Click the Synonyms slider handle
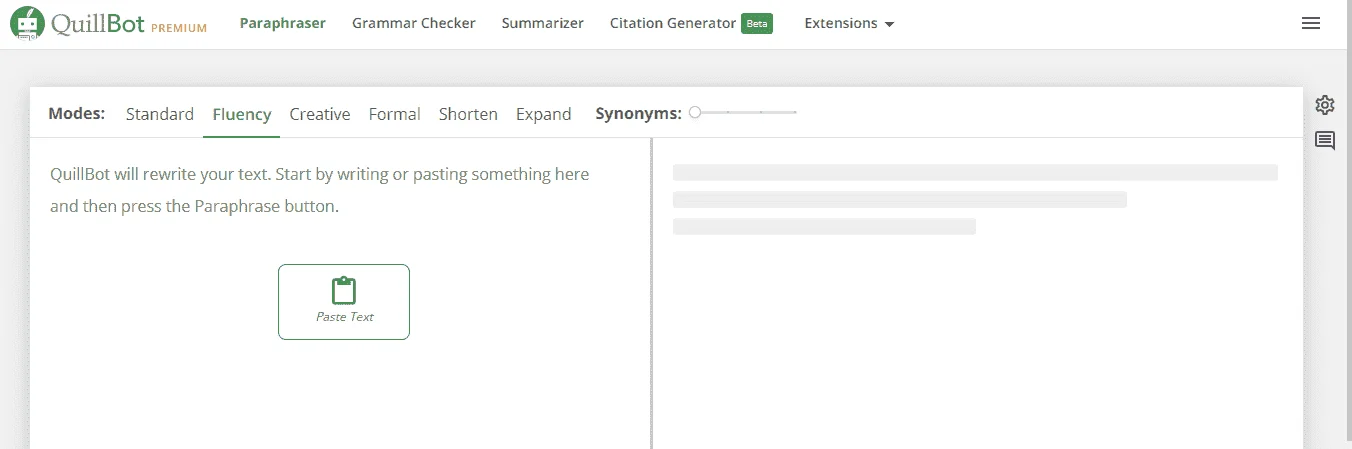Screen dimensions: 1352x449 coord(695,112)
